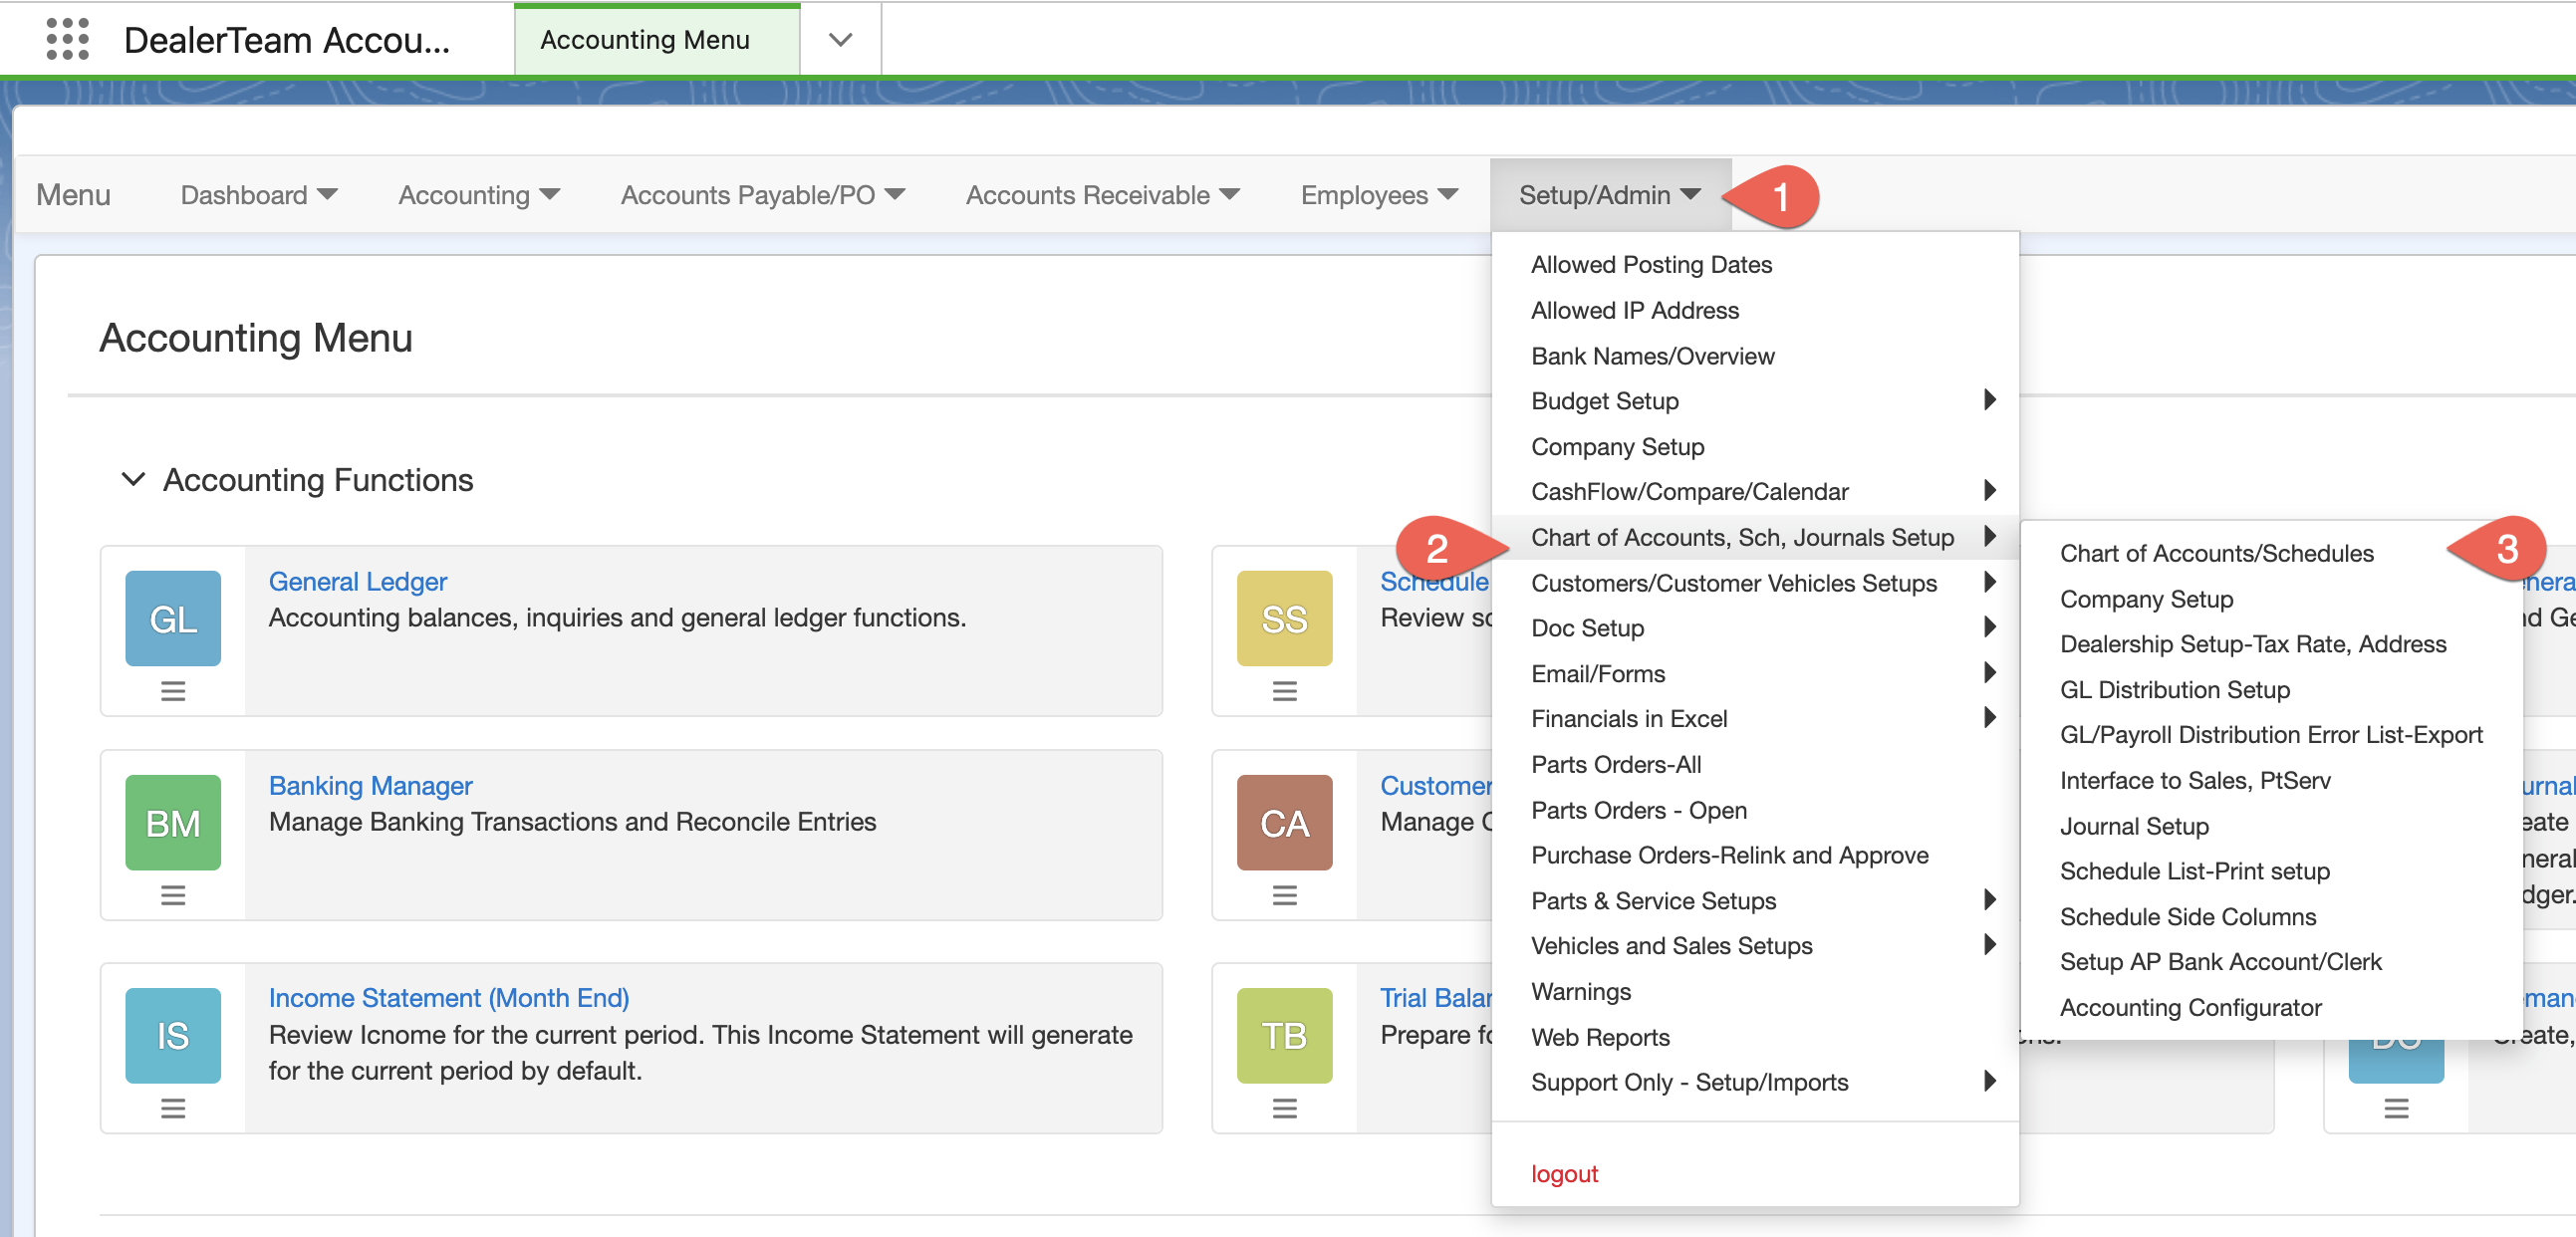Click the BM Banking Manager tile icon

(x=173, y=823)
